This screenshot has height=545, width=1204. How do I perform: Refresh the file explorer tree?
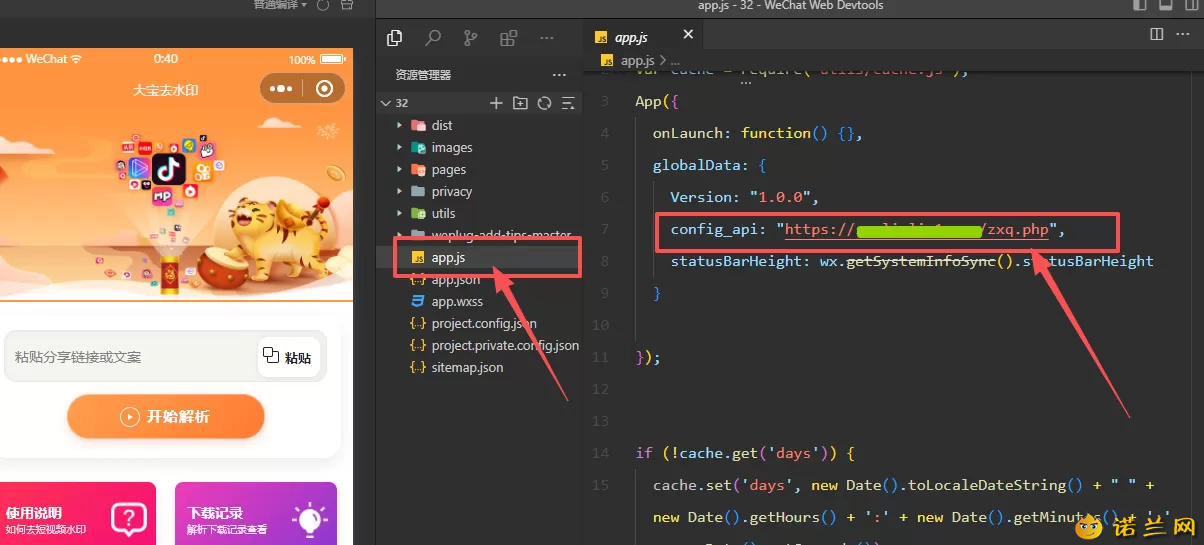point(544,103)
